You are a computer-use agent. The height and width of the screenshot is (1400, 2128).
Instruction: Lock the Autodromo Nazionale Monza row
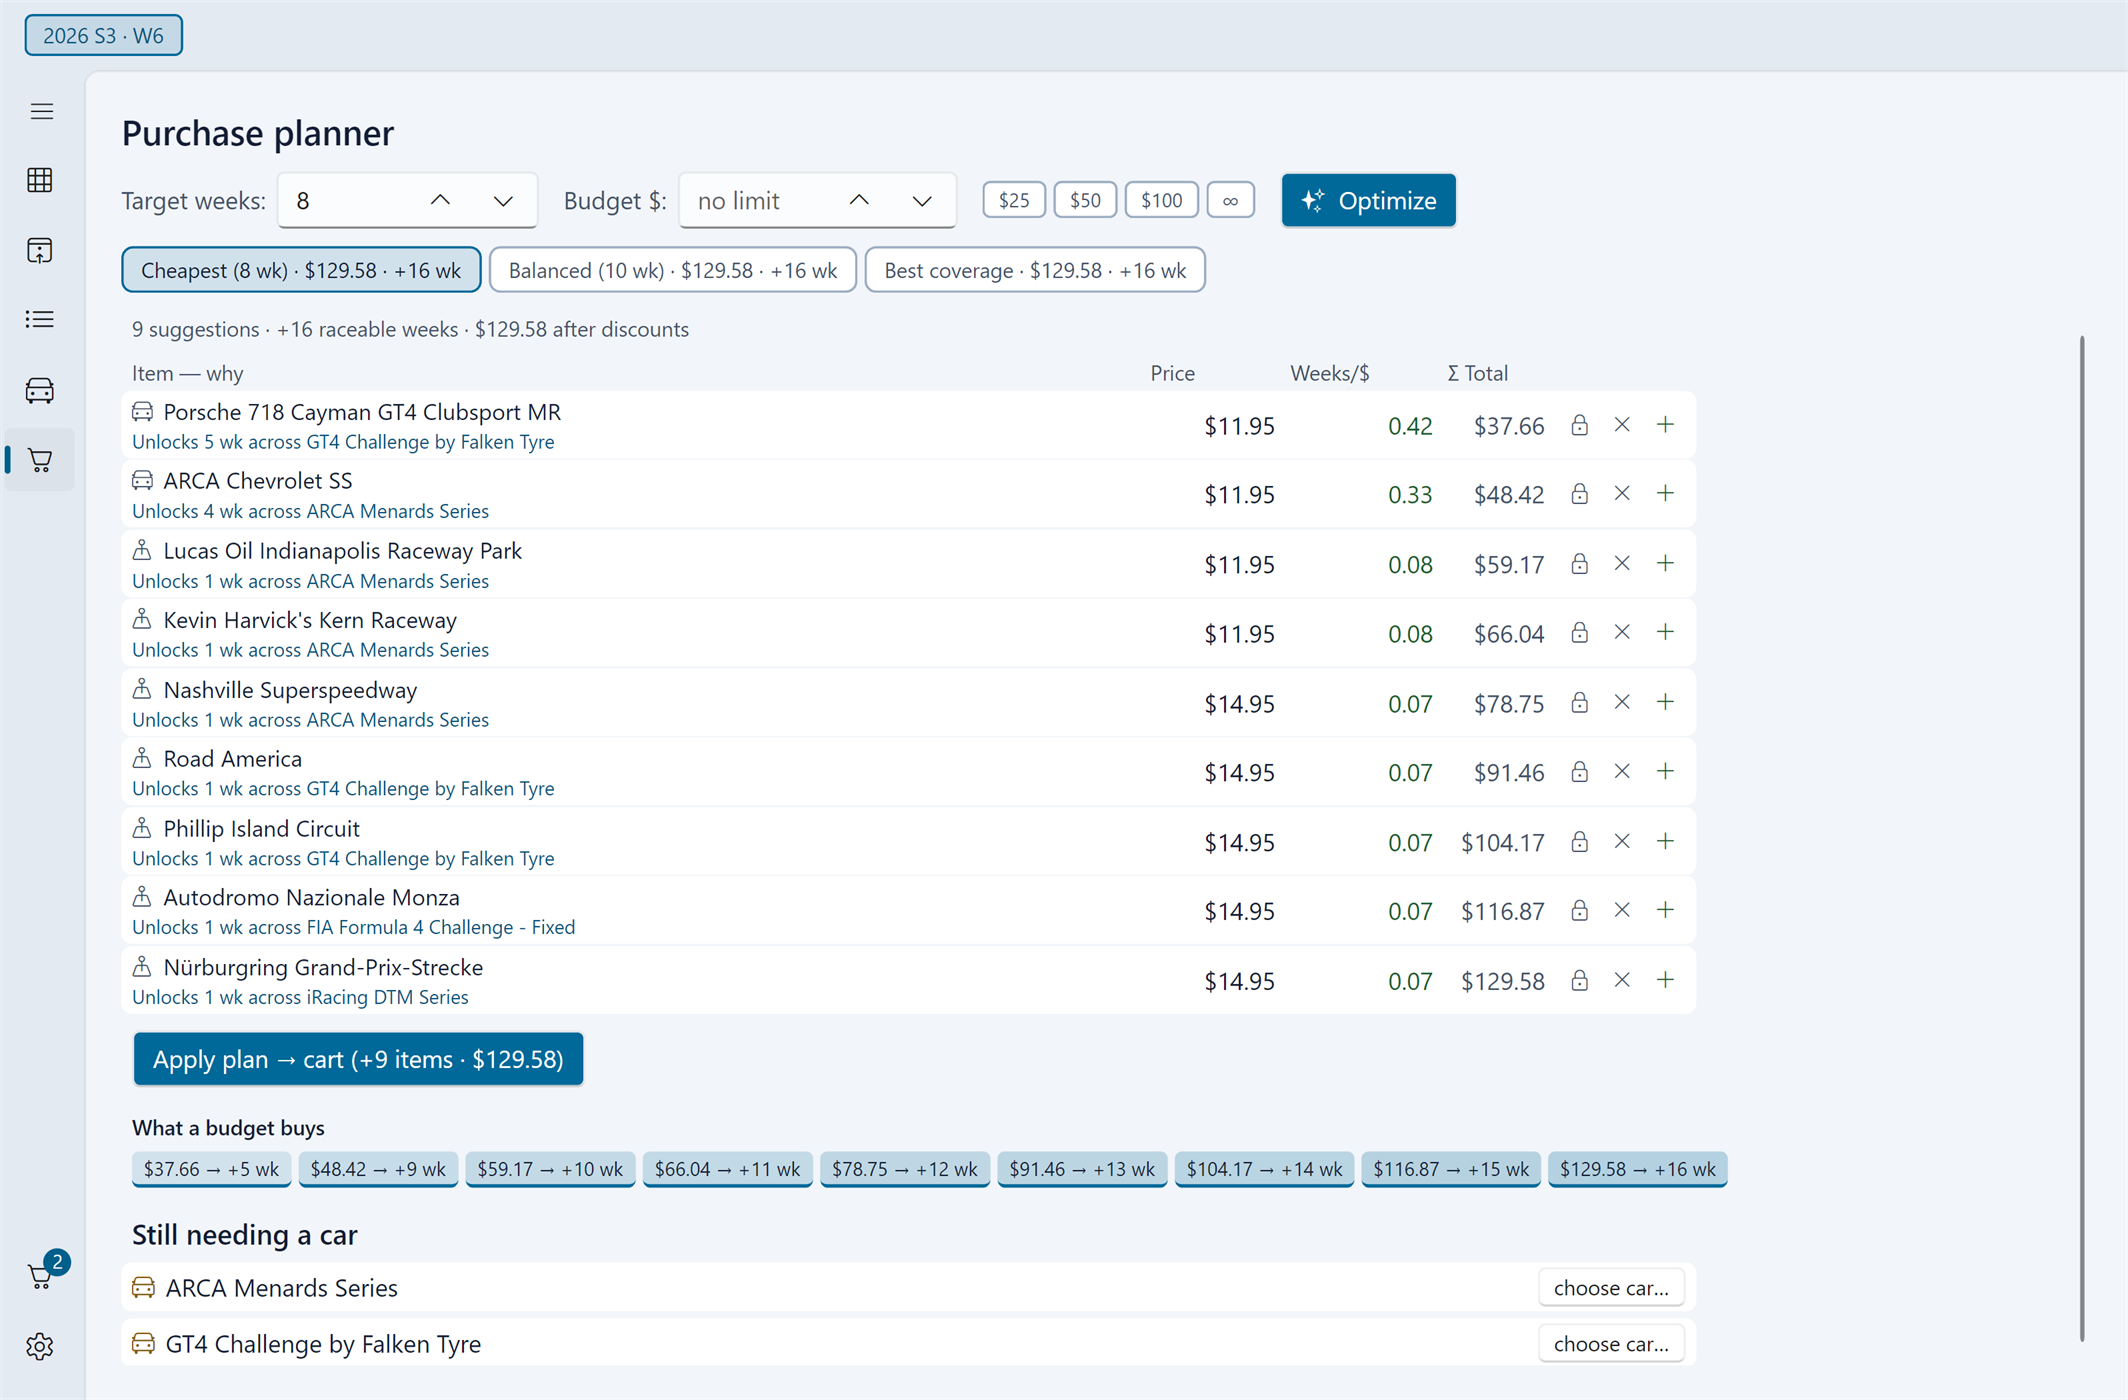[1579, 911]
